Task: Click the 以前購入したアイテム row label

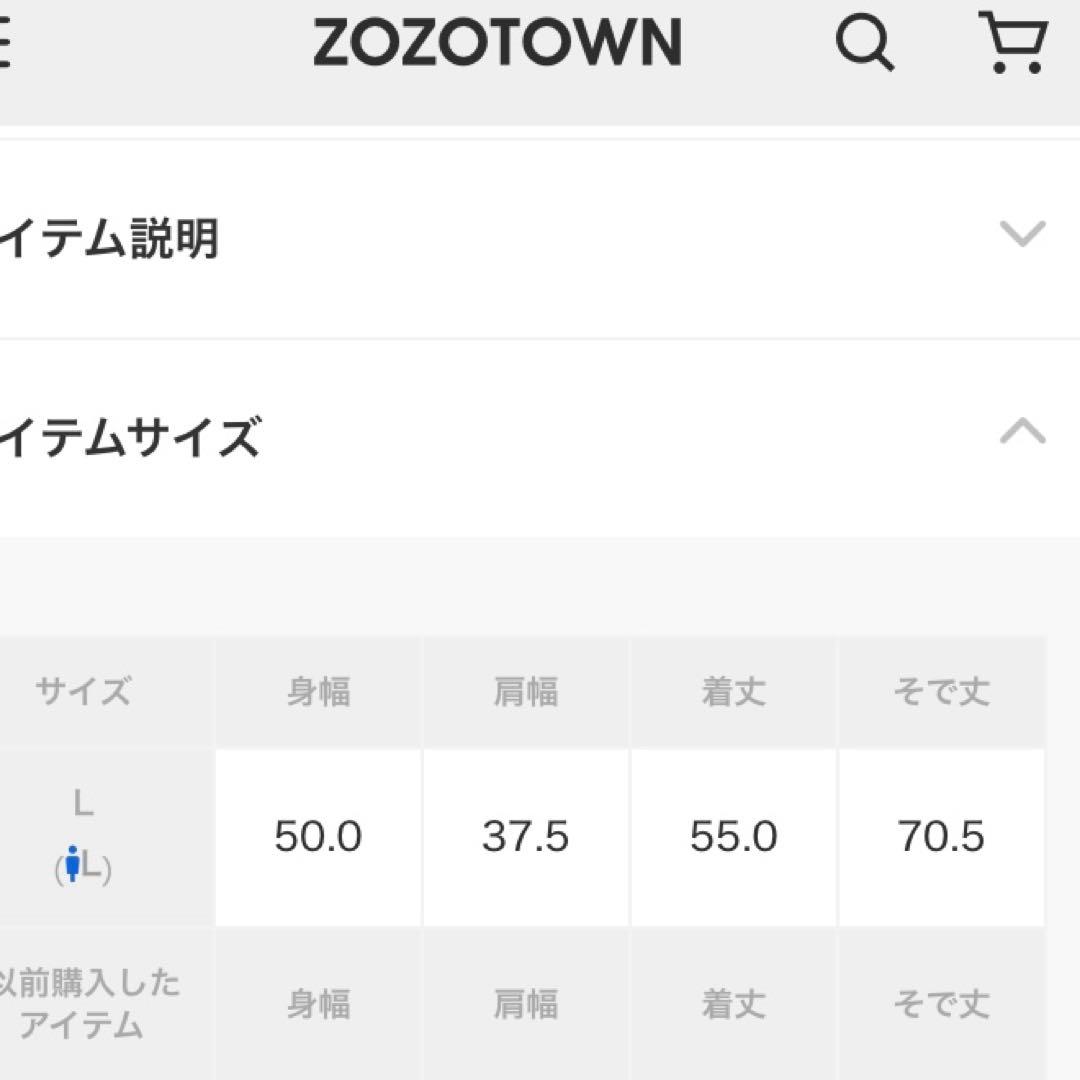Action: [x=90, y=1004]
